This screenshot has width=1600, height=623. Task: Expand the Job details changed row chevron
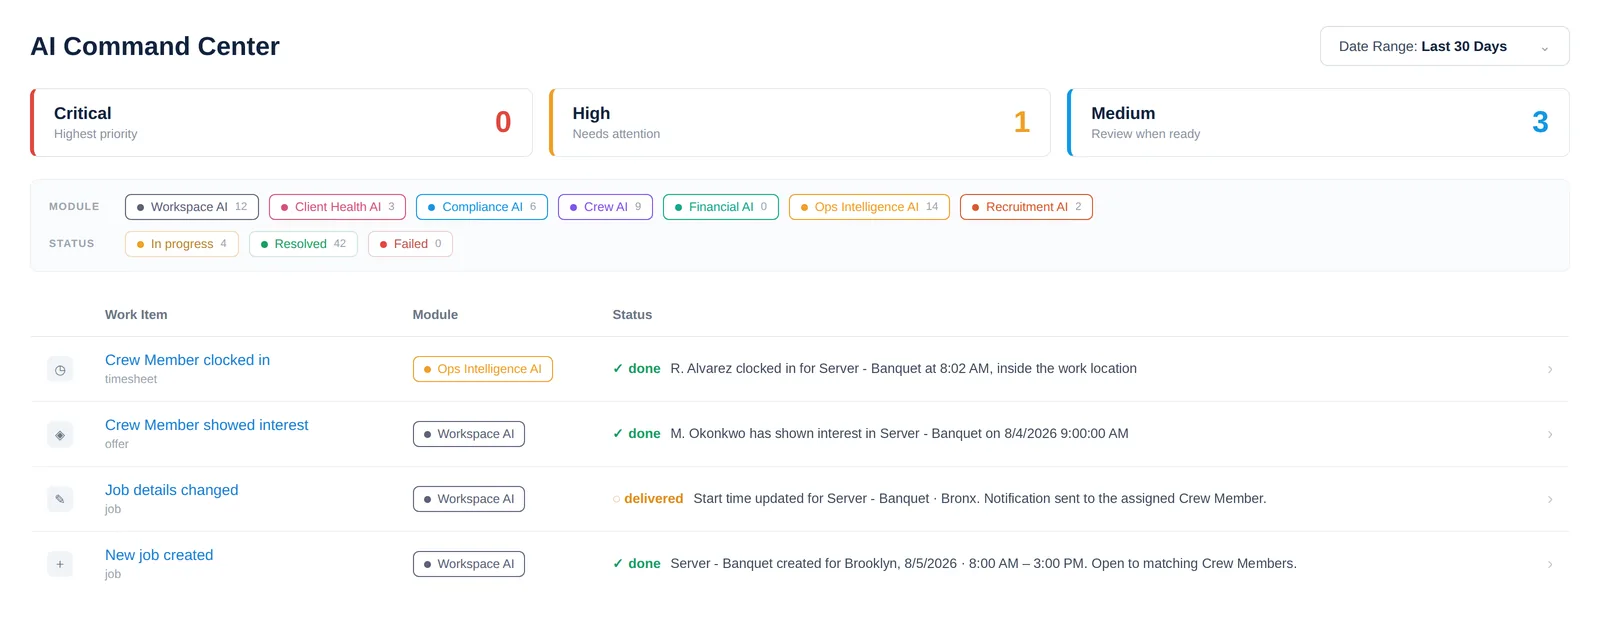(x=1550, y=499)
